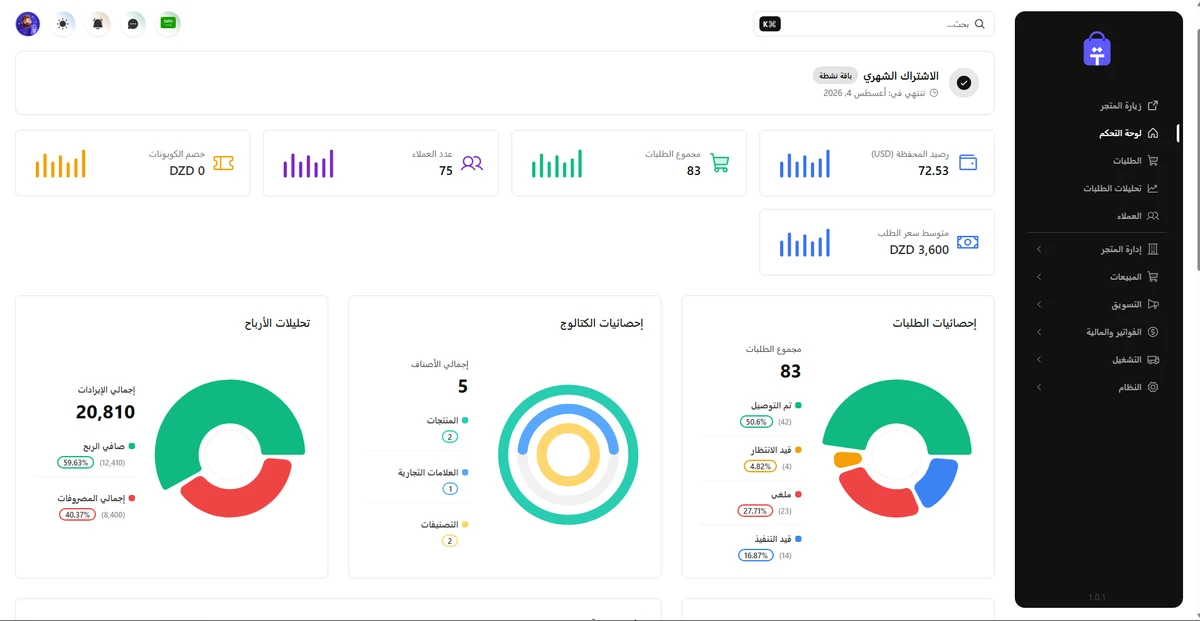Click total revenue value 20,810

105,412
